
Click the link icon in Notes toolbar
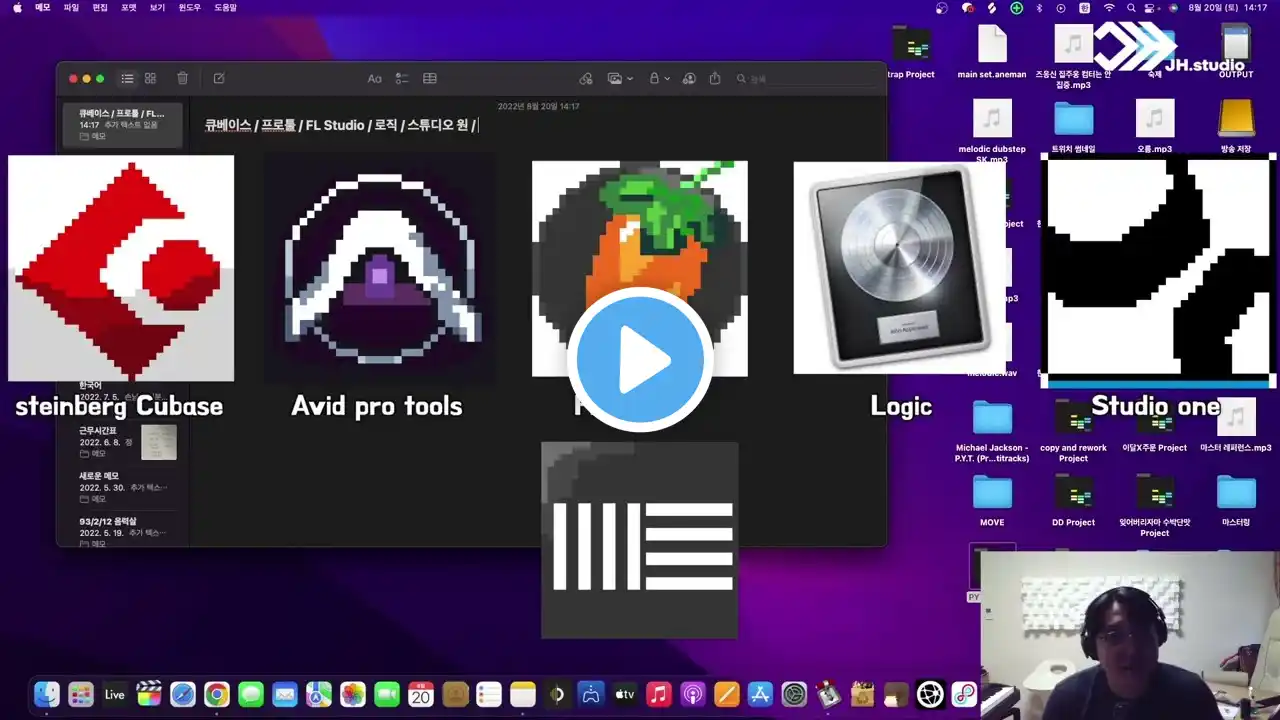(x=586, y=78)
